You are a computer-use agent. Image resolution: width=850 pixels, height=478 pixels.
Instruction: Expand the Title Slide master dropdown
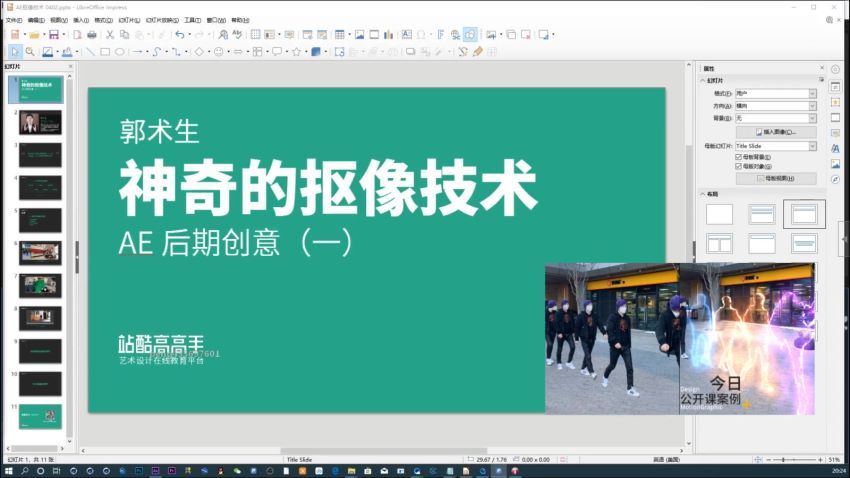pos(812,146)
